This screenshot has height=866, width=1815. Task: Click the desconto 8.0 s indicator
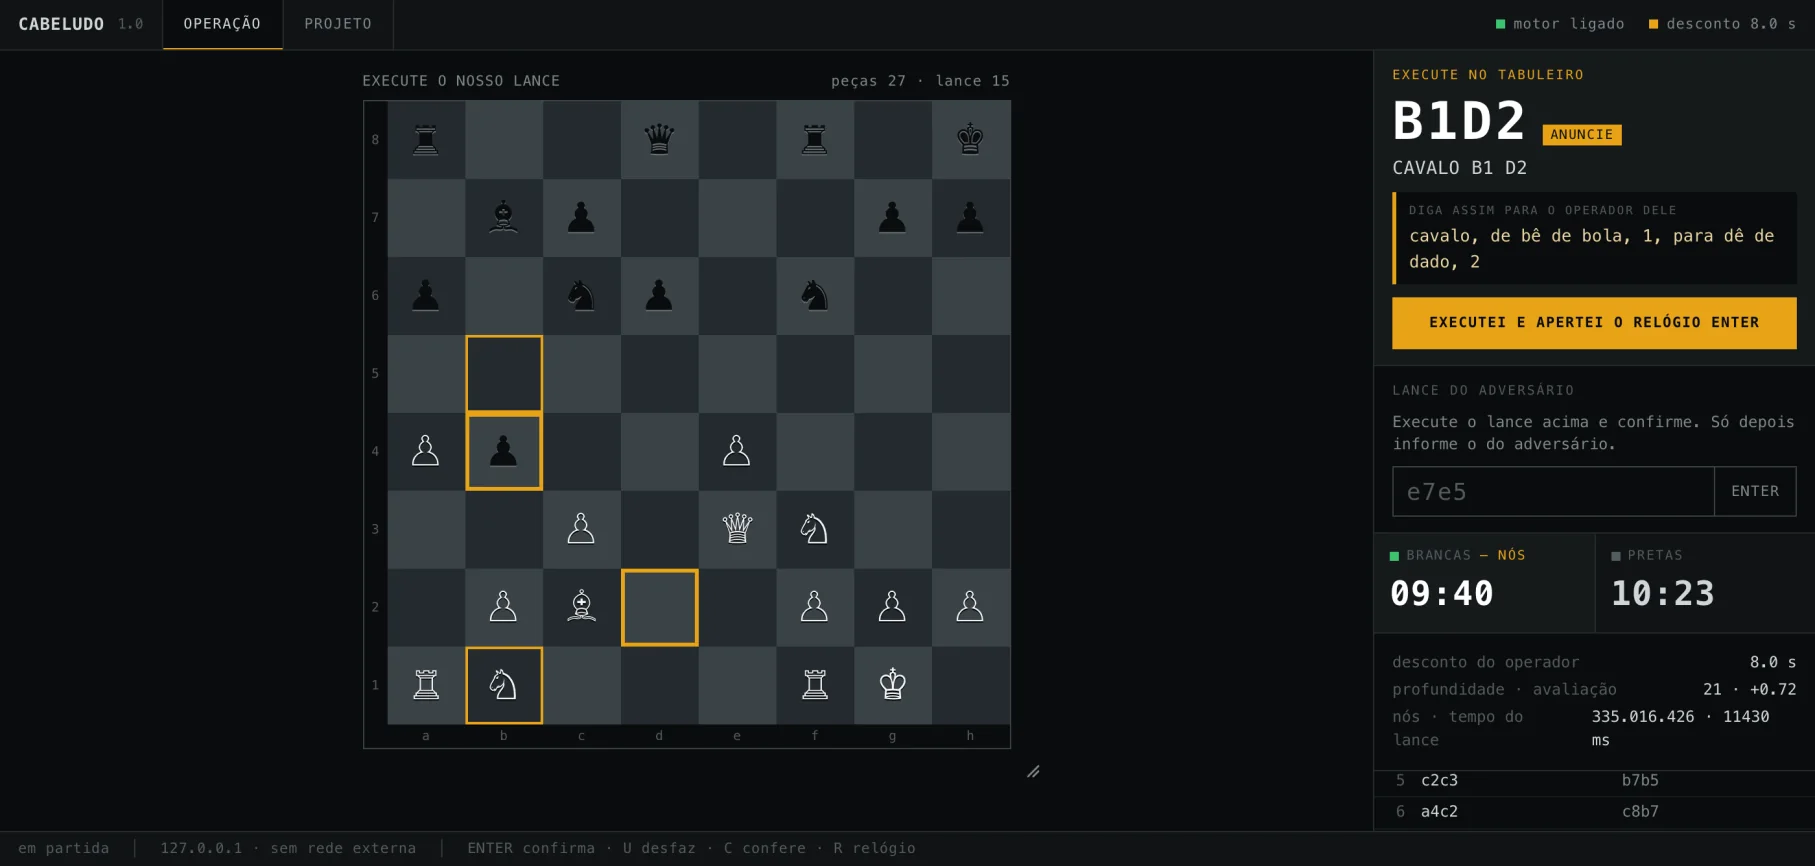click(1722, 24)
